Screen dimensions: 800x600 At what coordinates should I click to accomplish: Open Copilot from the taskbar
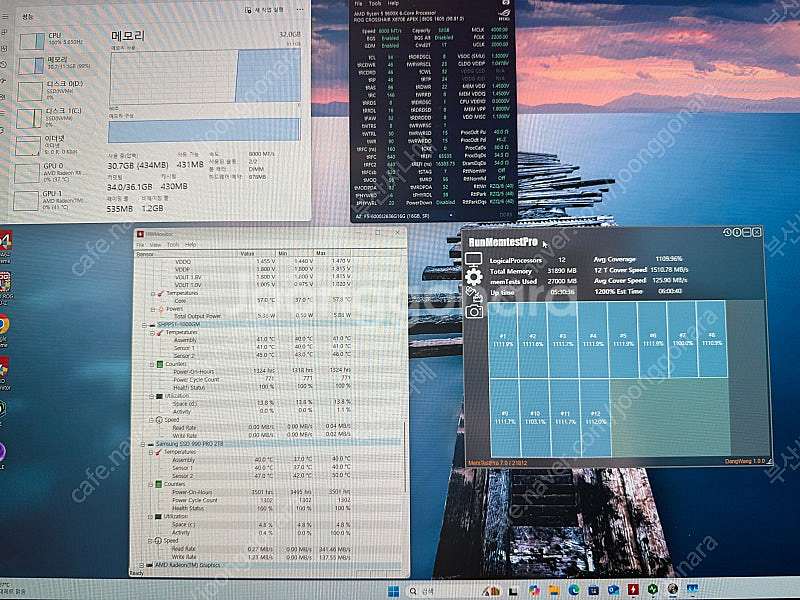(x=534, y=590)
